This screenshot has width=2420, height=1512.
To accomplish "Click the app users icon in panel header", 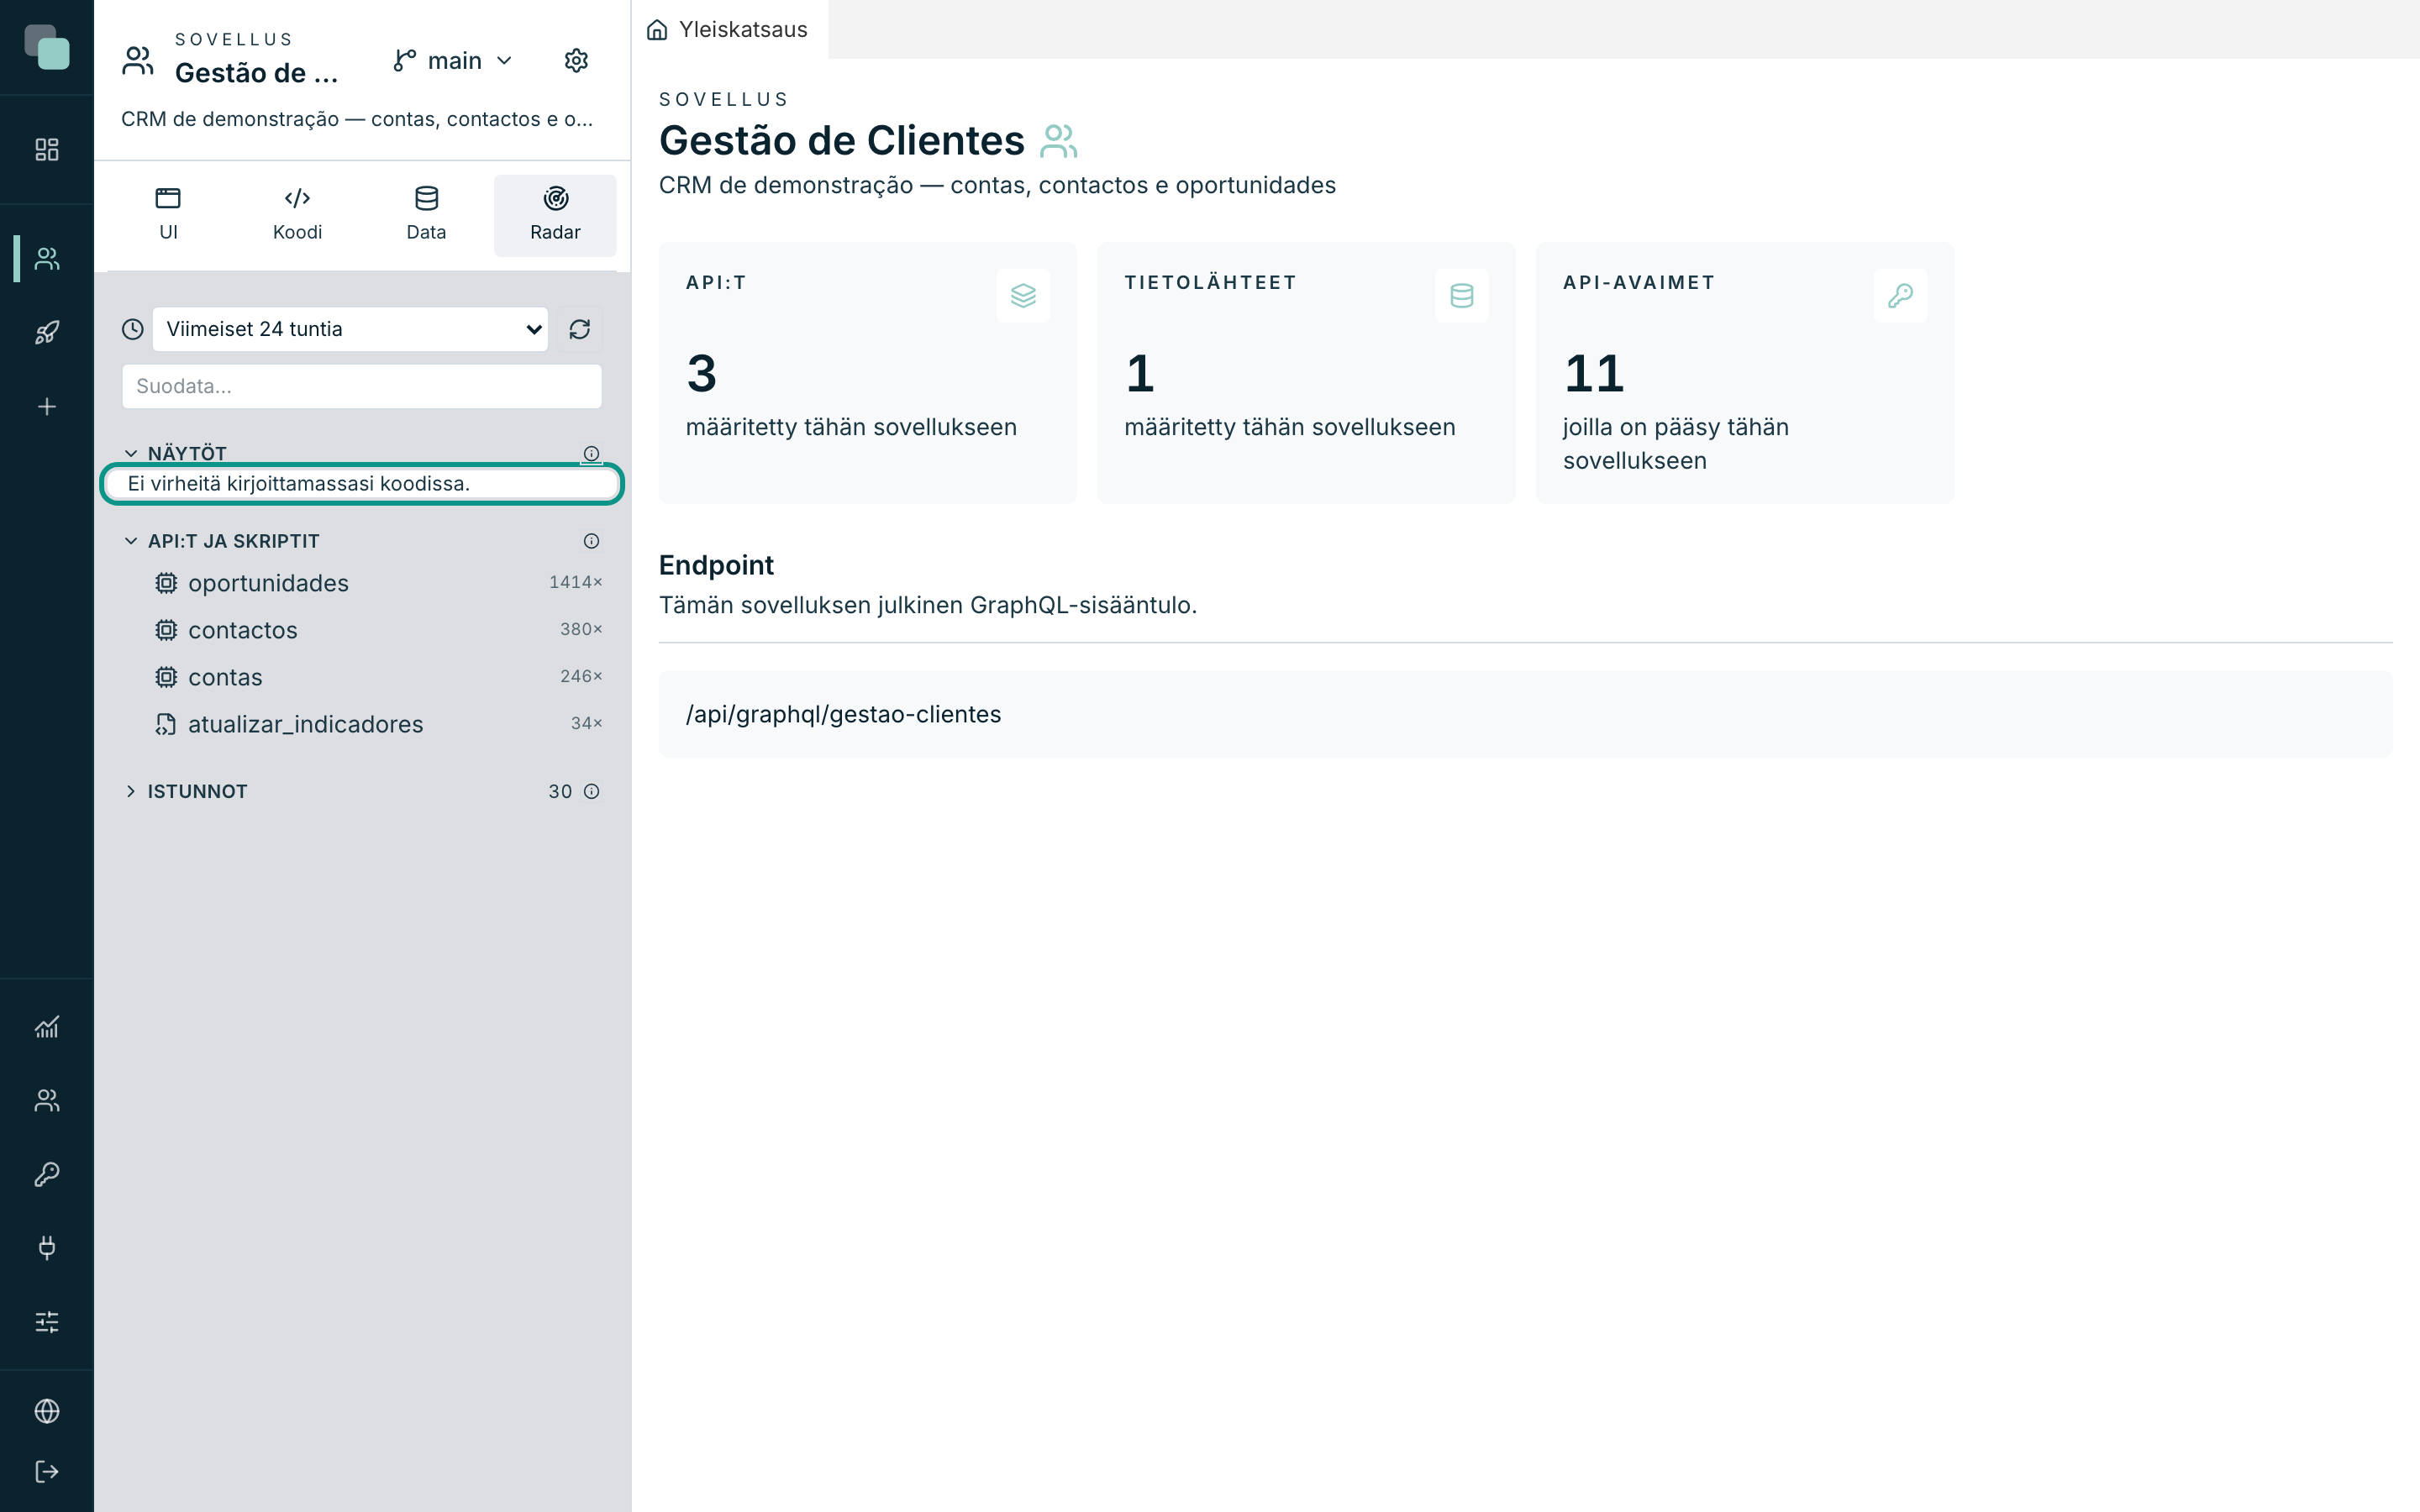I will (x=138, y=61).
